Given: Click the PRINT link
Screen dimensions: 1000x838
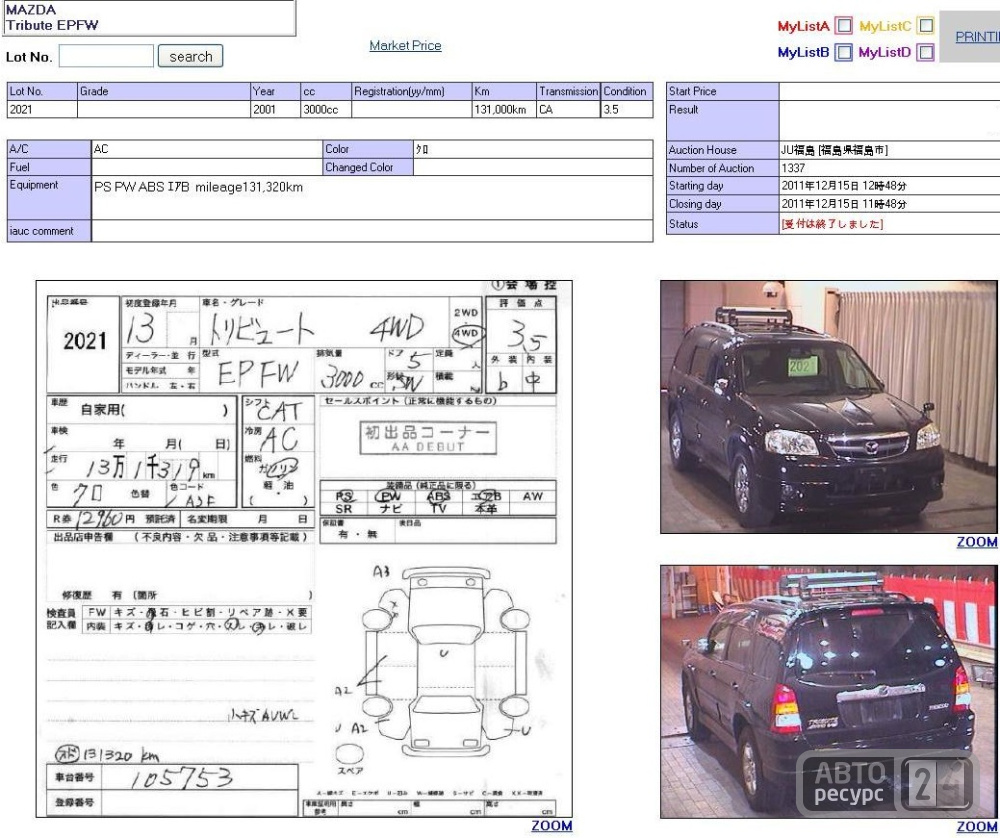Looking at the screenshot, I should [x=977, y=37].
